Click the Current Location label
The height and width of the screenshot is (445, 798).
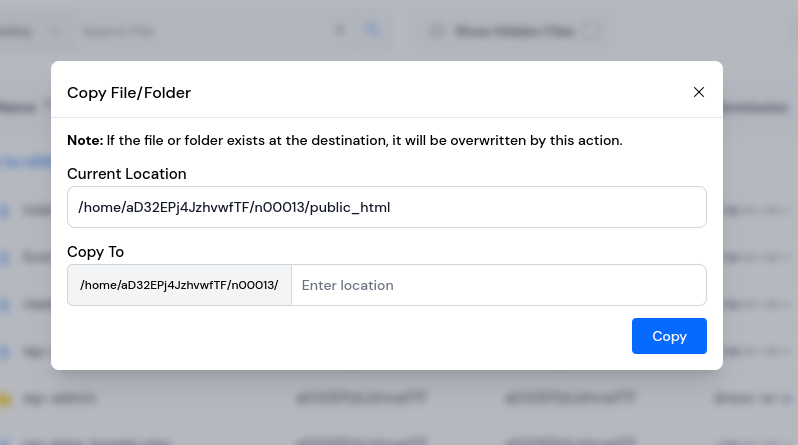[x=127, y=174]
